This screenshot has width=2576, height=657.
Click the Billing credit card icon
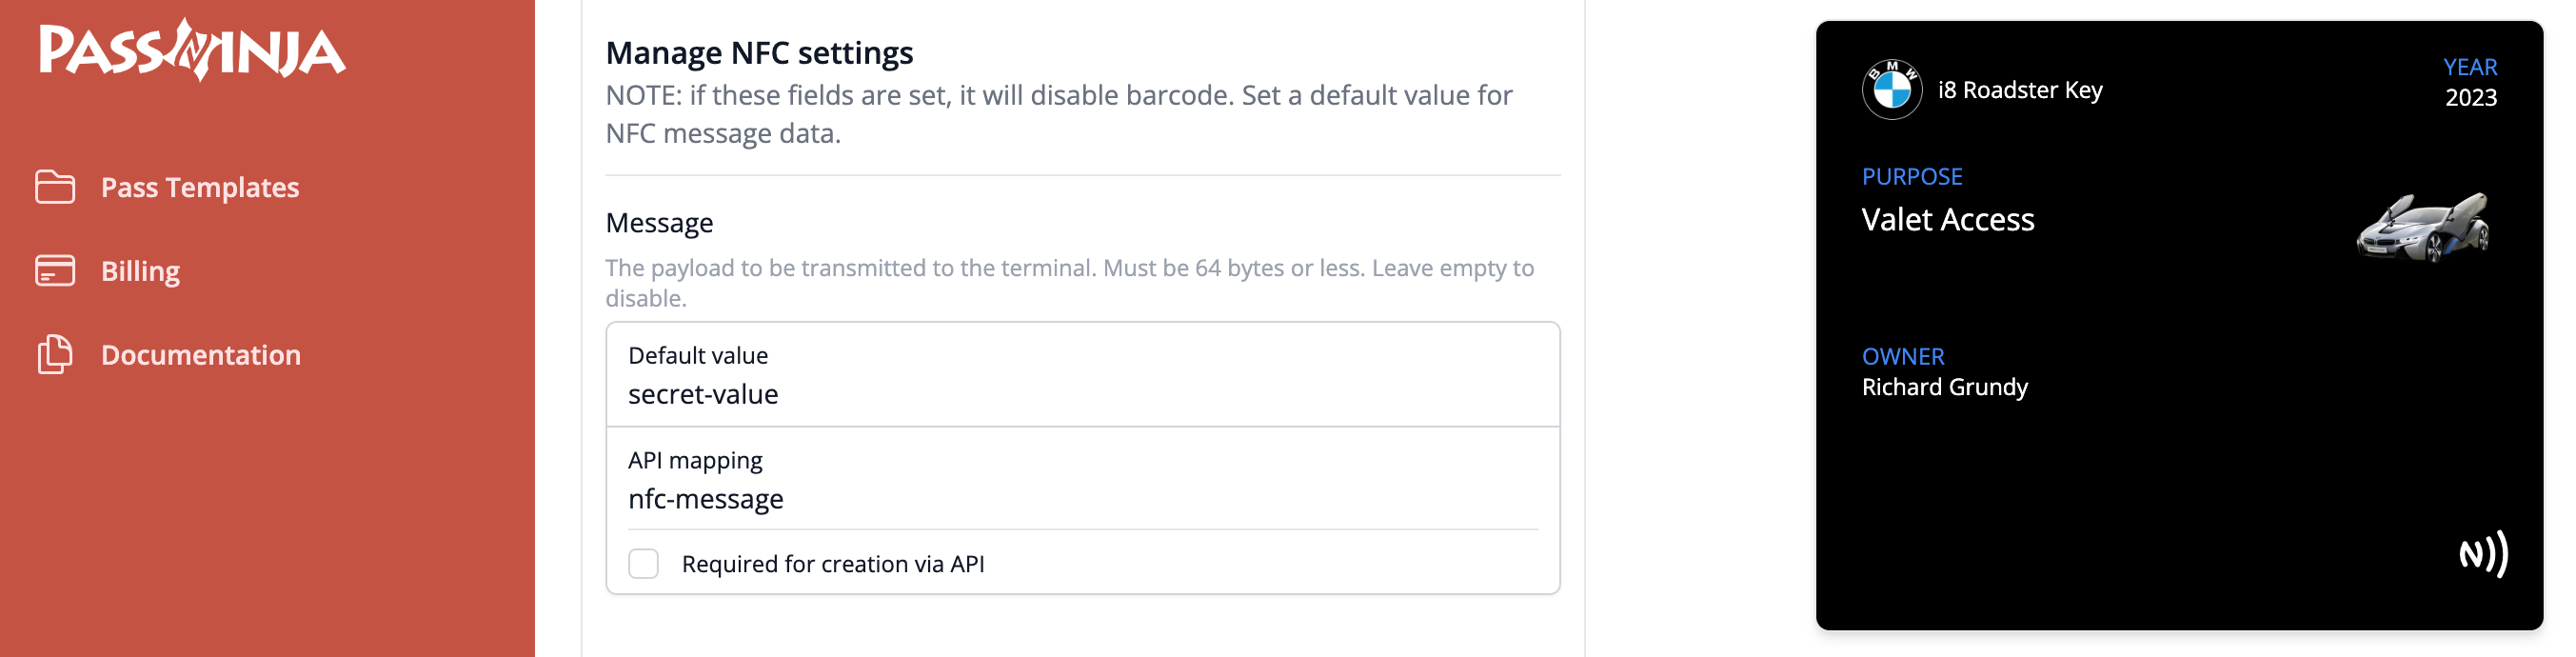tap(55, 271)
